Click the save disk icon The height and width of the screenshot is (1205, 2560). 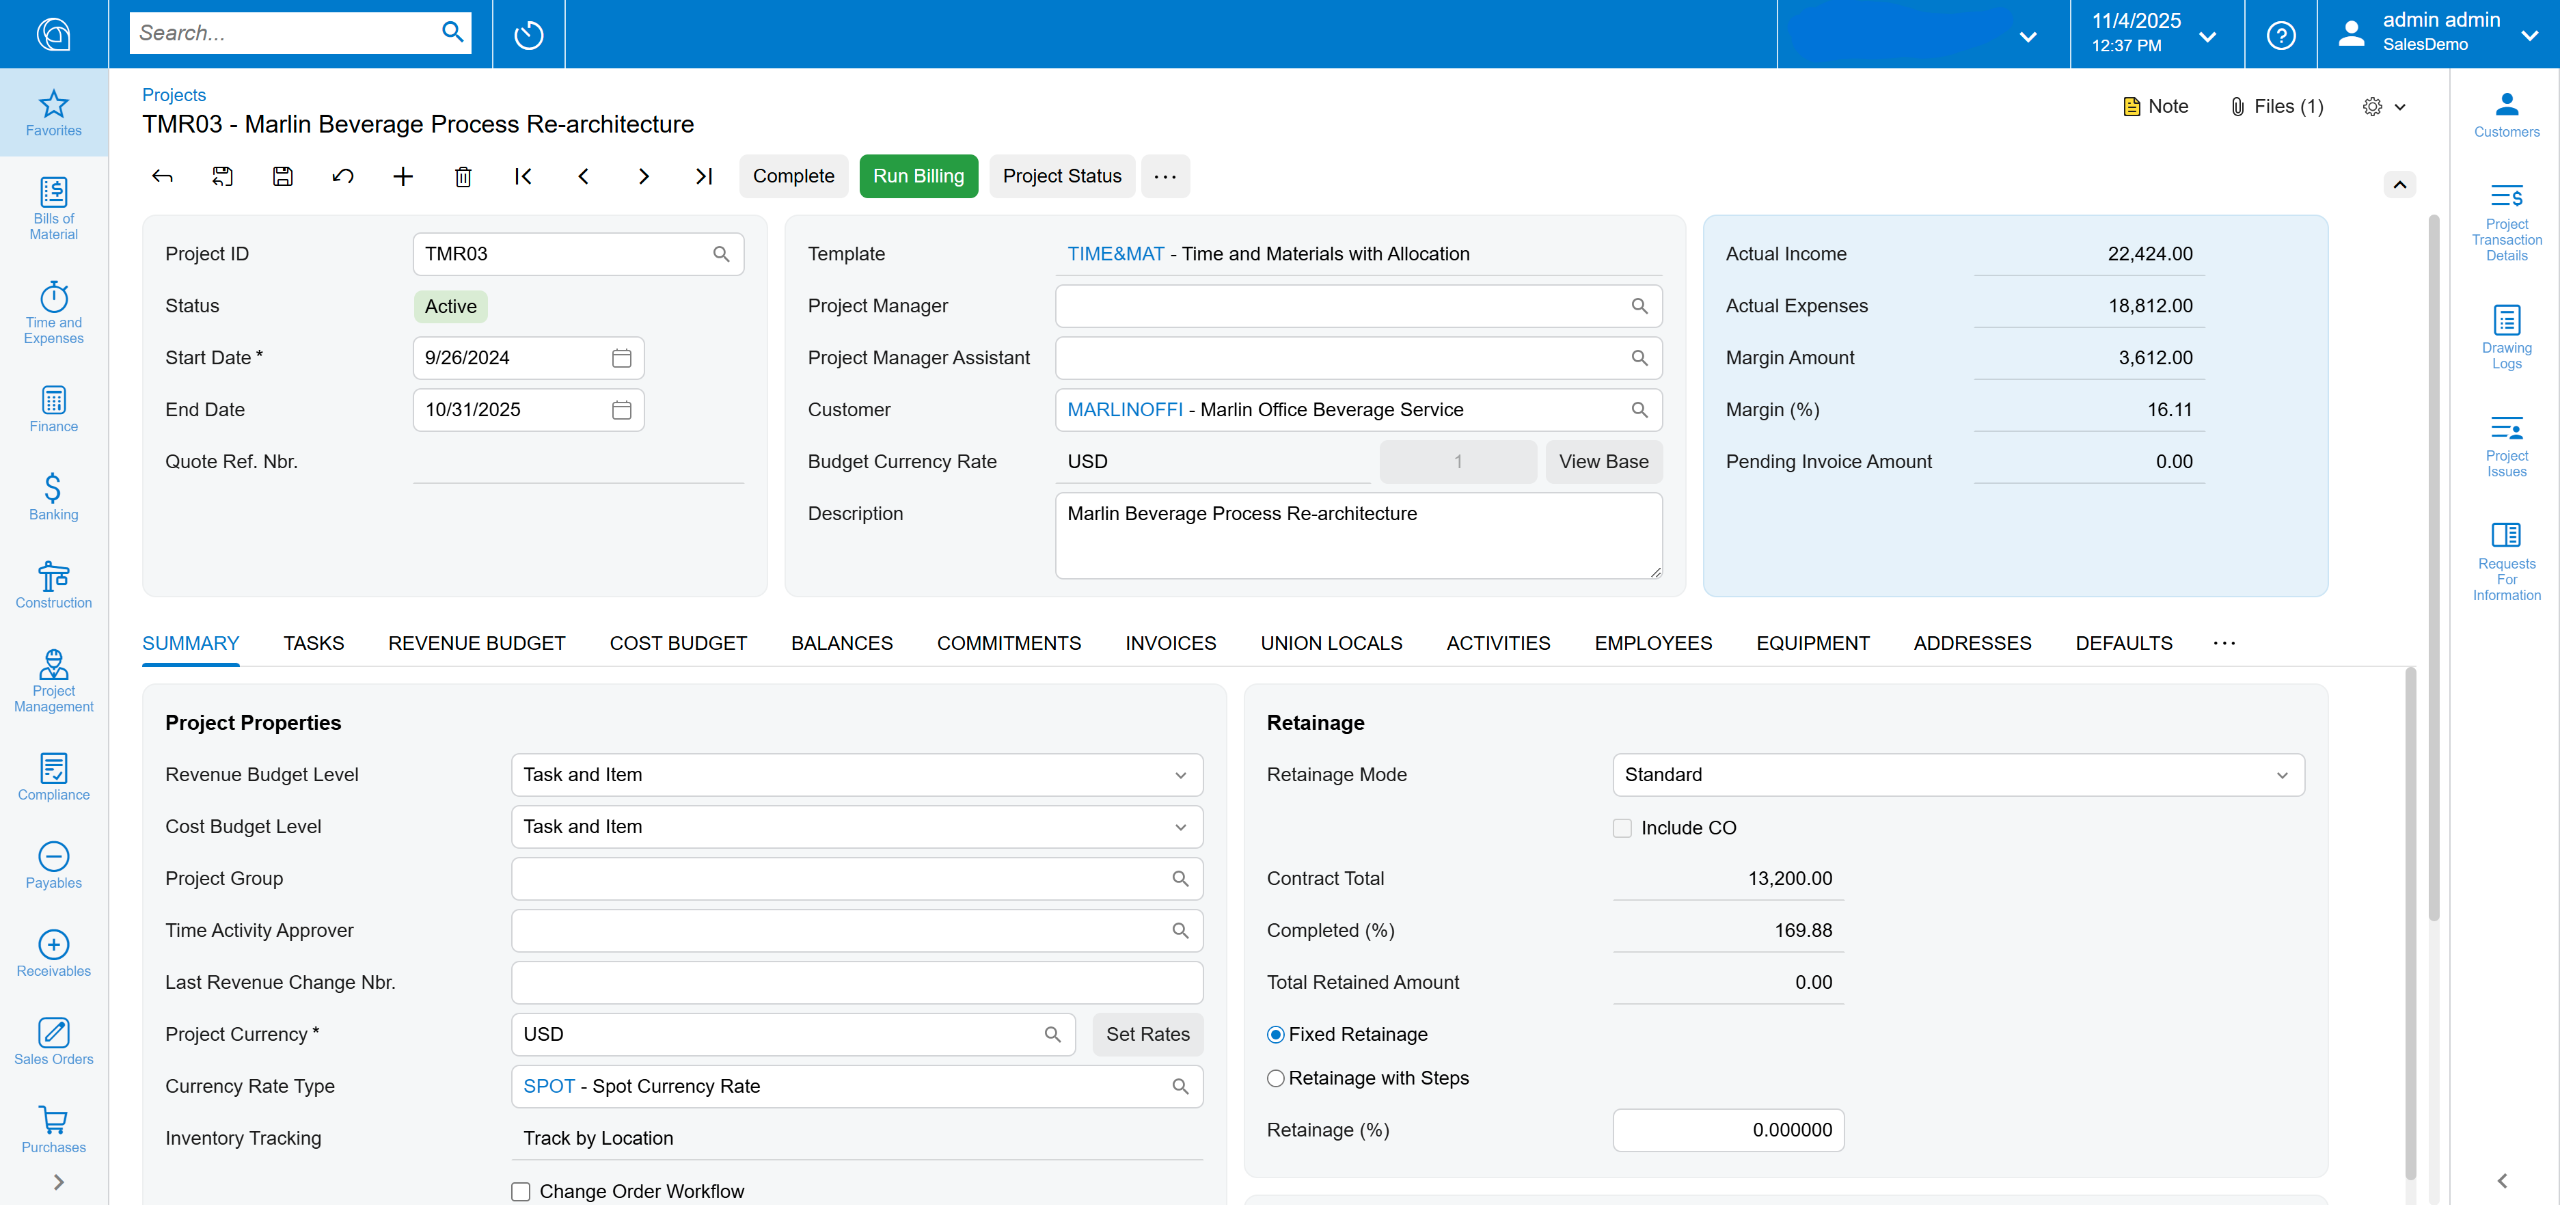click(x=283, y=177)
